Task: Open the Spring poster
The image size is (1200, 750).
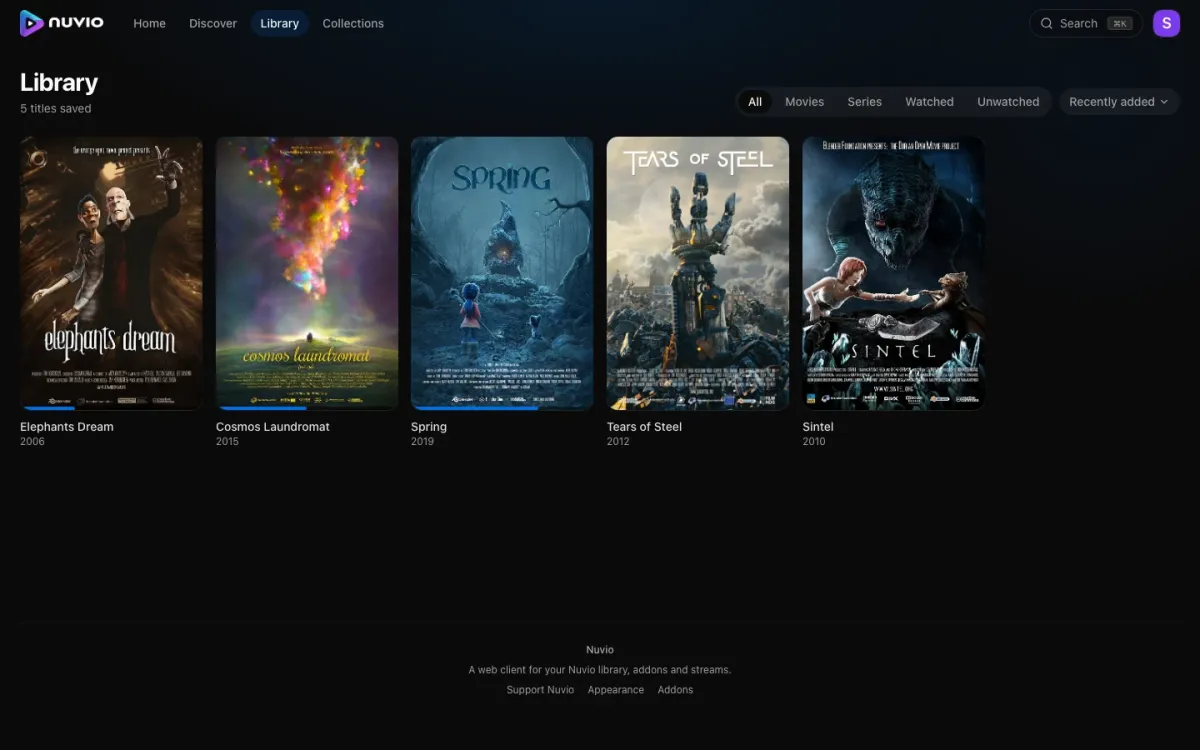Action: [x=502, y=273]
